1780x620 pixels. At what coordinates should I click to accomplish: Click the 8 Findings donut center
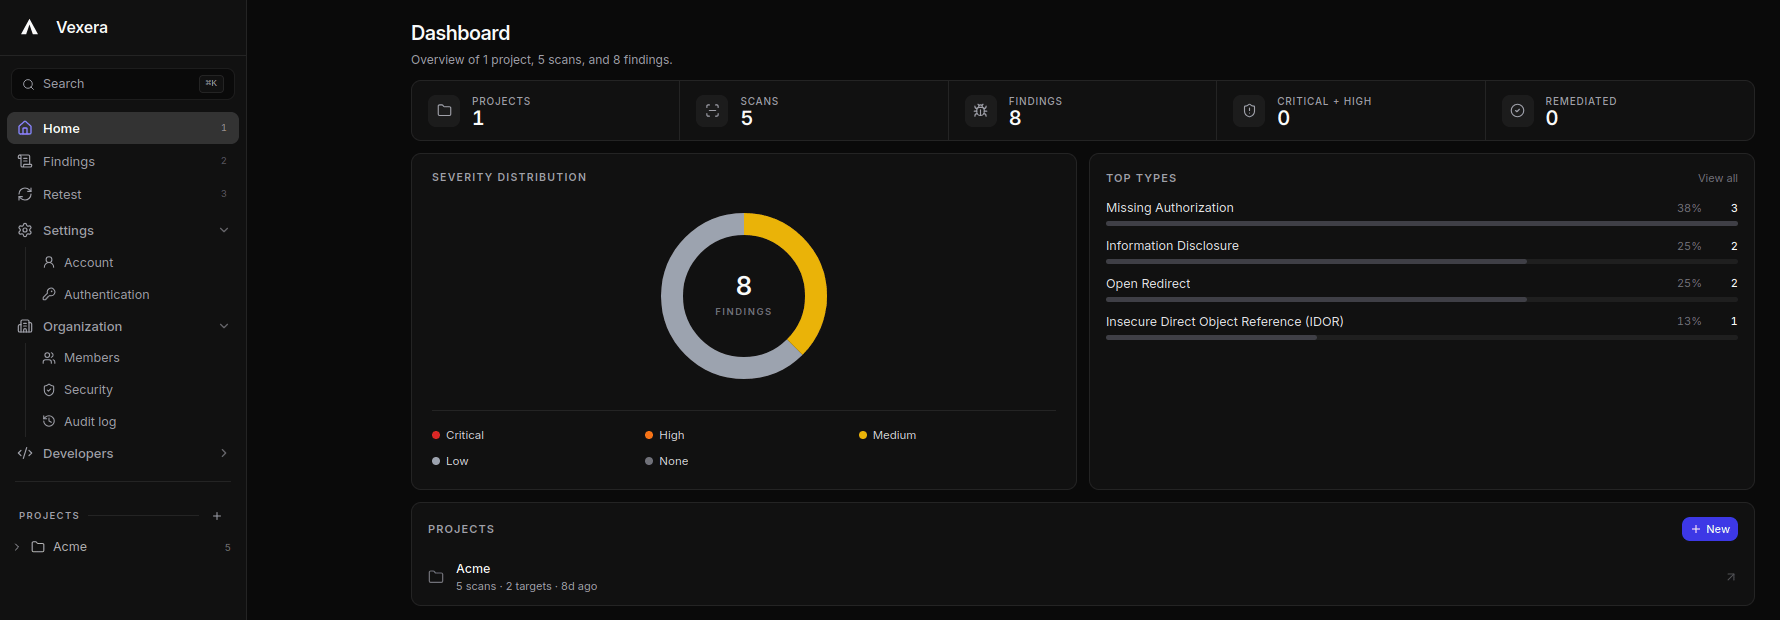(x=744, y=296)
